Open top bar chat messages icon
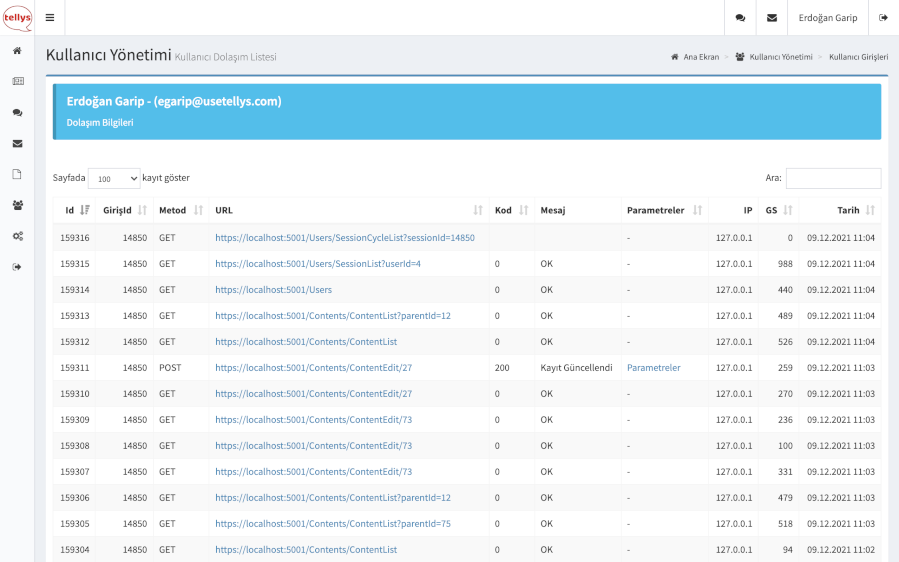 click(x=740, y=17)
